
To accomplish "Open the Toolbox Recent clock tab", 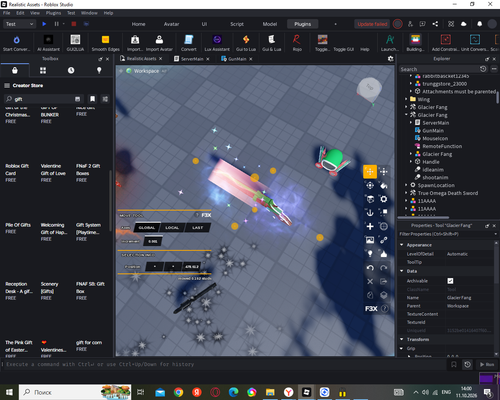I will point(71,70).
